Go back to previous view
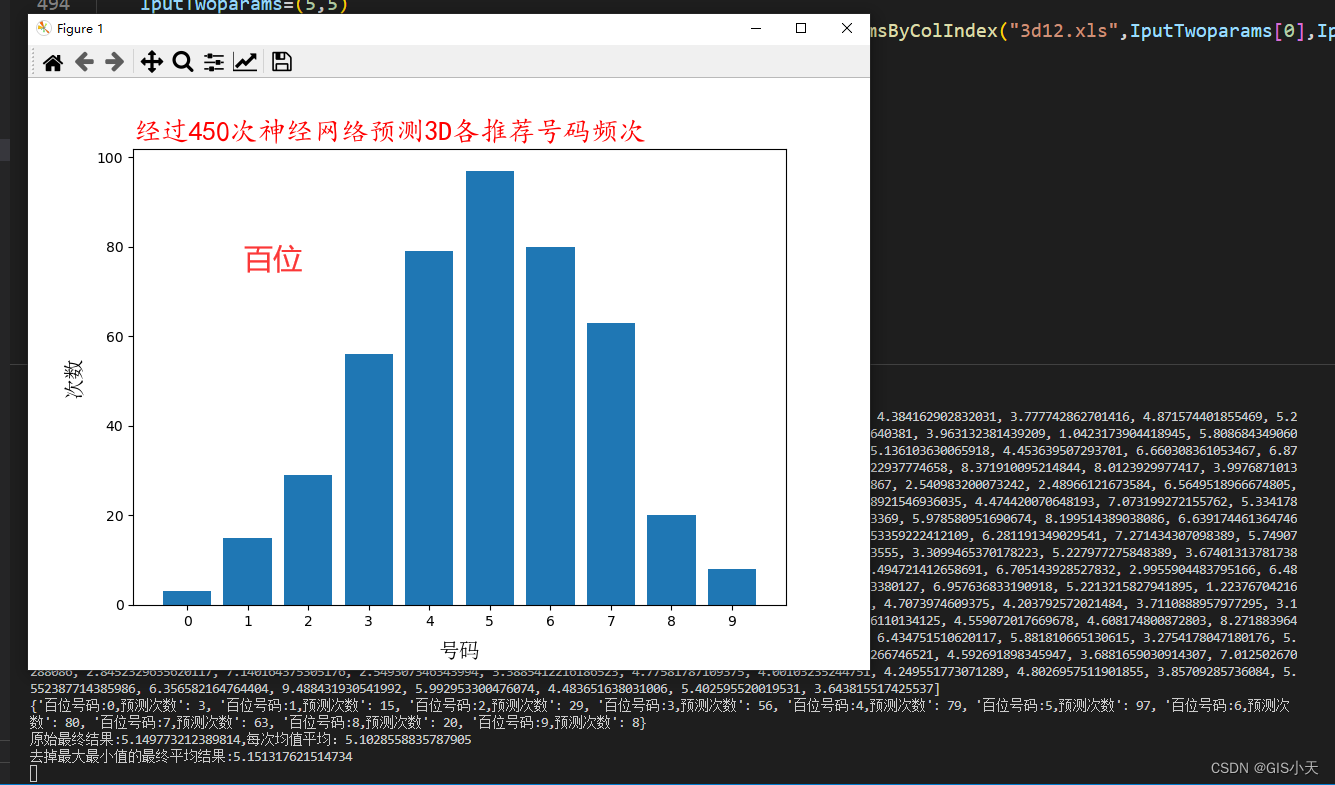 coord(84,62)
